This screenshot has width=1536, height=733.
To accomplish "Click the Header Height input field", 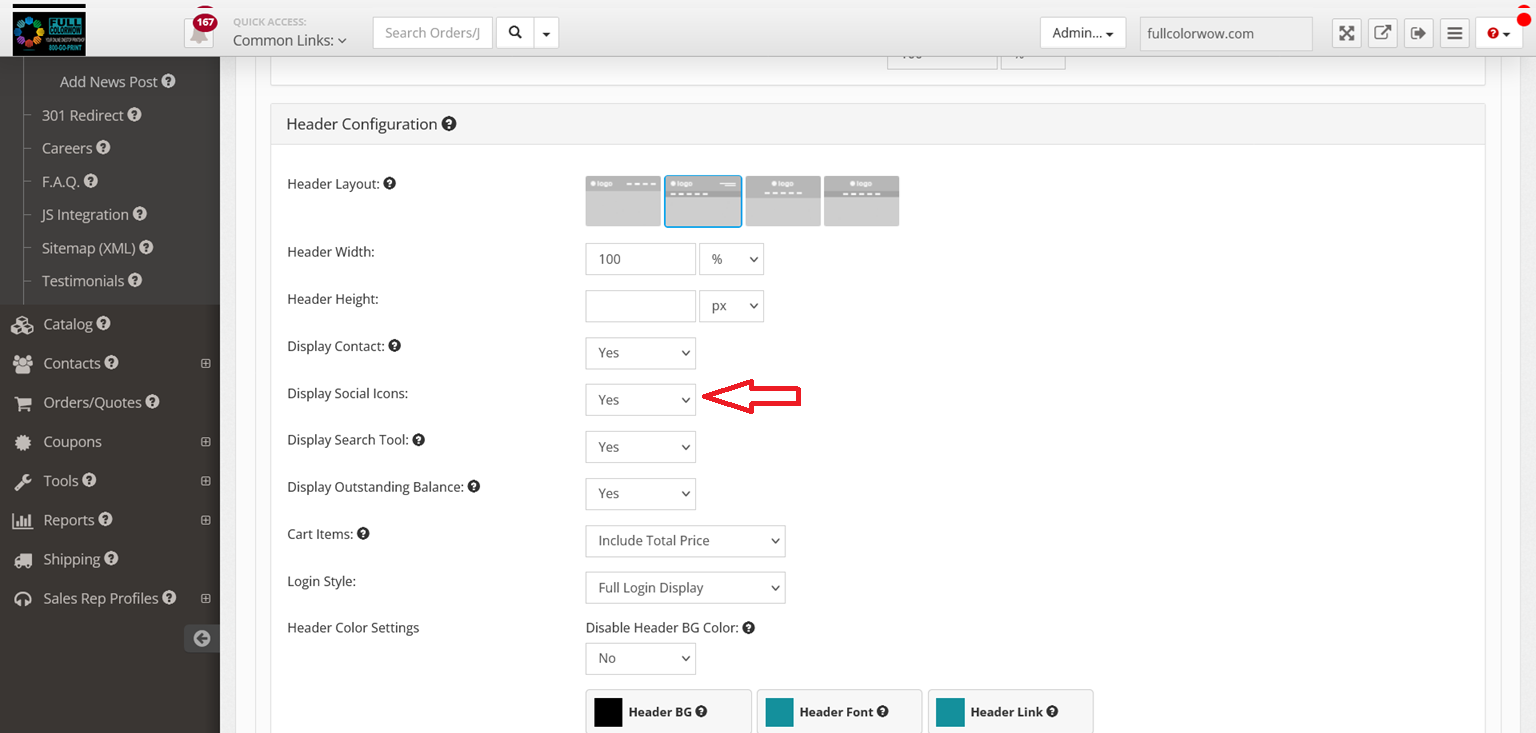I will tap(640, 306).
